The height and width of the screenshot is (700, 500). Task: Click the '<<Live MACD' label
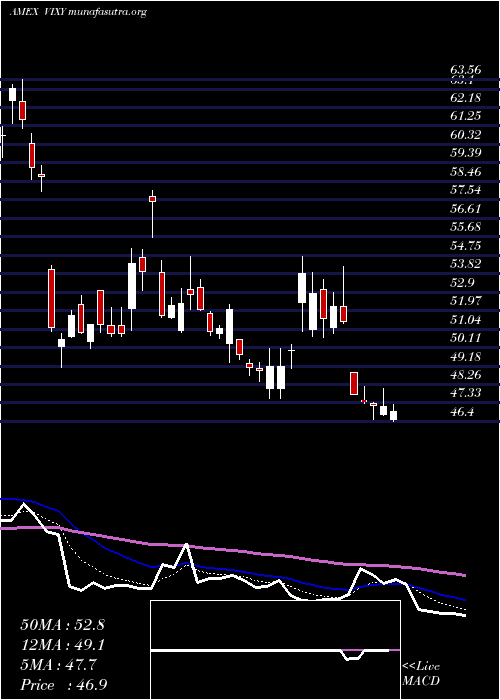pyautogui.click(x=421, y=674)
